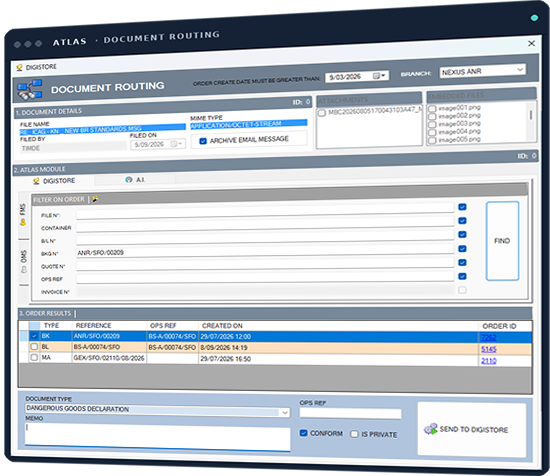Check image001.png embedded file
Screen dimensions: 550x476
pyautogui.click(x=432, y=108)
